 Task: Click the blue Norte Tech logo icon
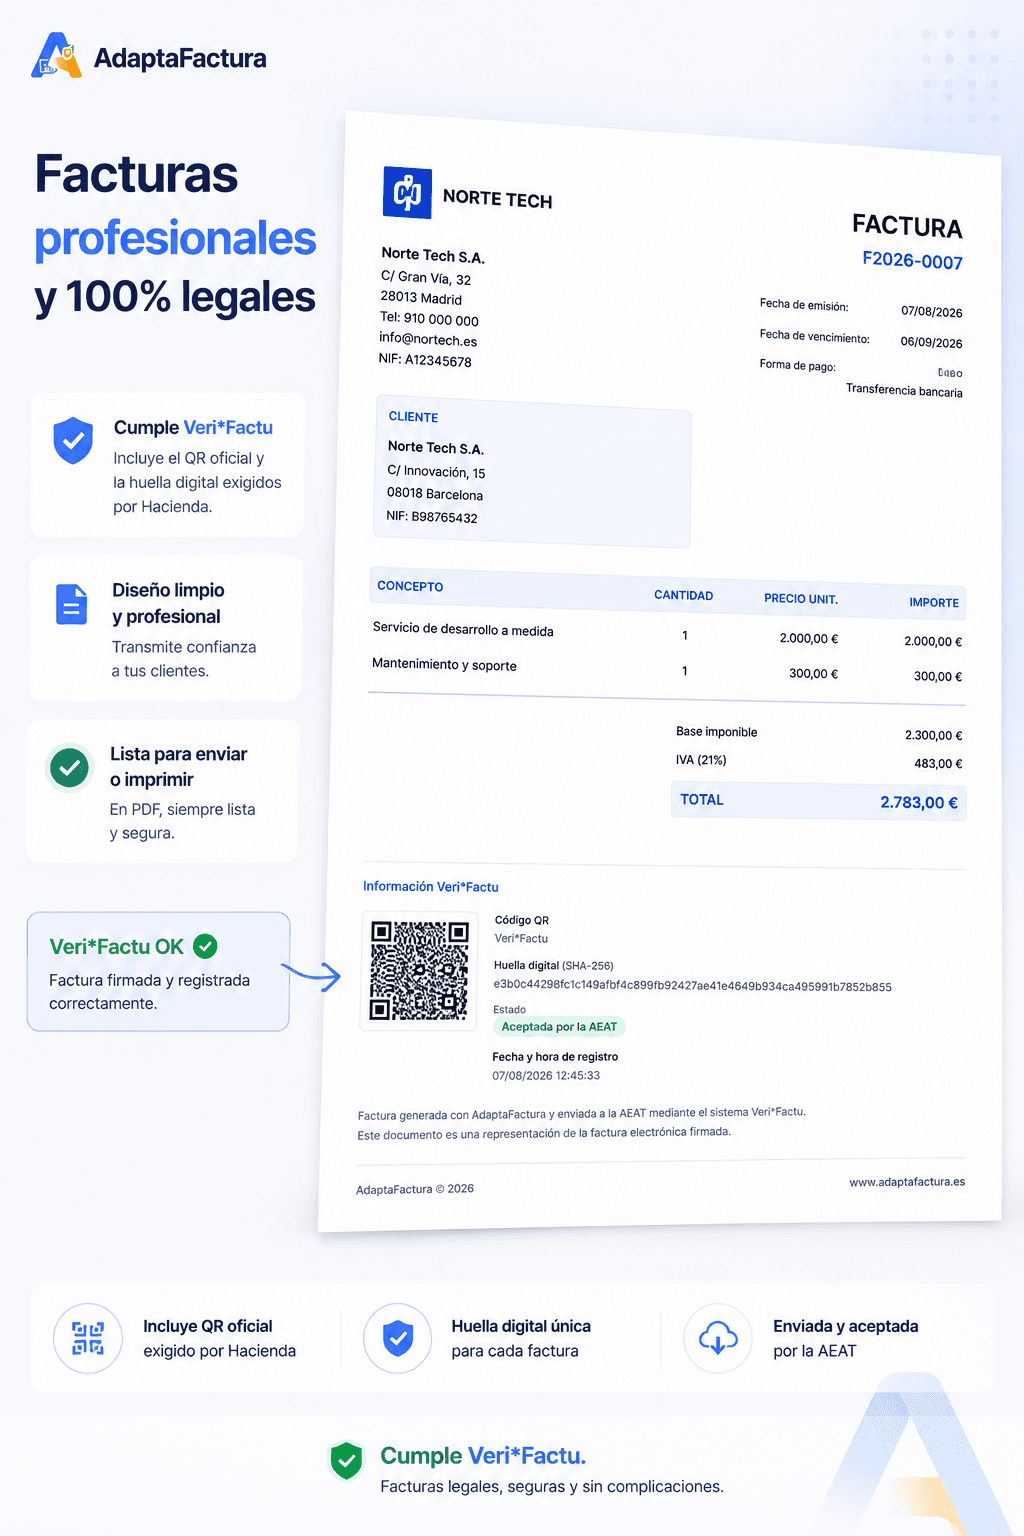click(x=407, y=192)
